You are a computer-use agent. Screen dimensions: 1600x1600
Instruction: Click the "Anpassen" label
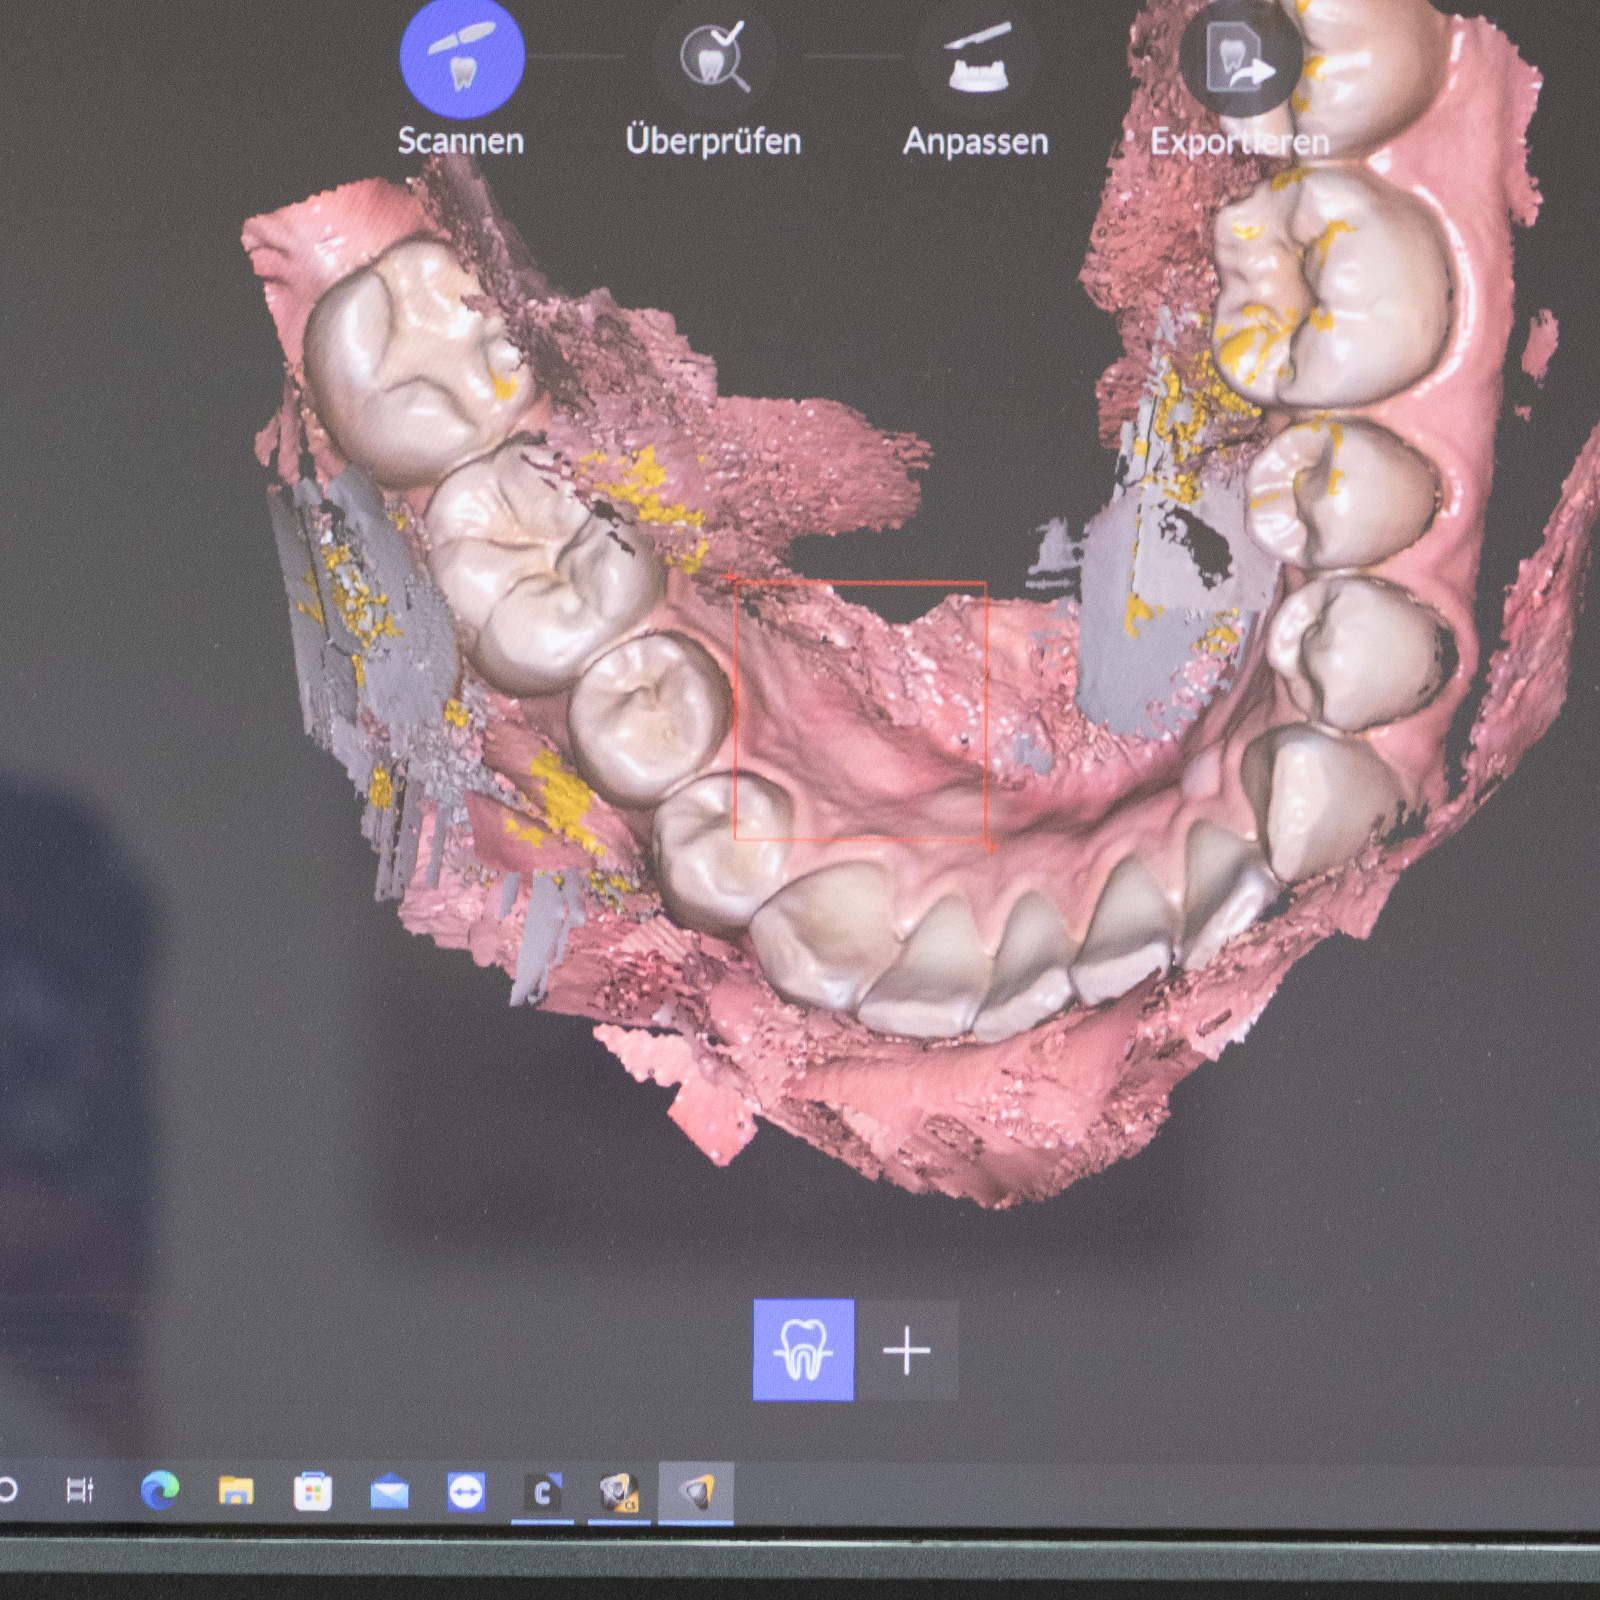[x=976, y=142]
